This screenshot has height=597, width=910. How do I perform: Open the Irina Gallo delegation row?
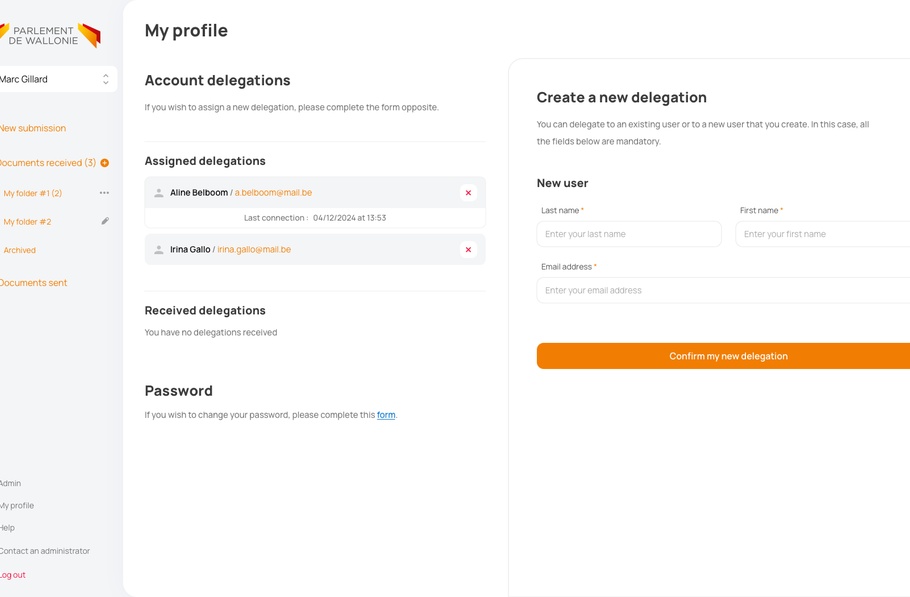[x=300, y=250]
